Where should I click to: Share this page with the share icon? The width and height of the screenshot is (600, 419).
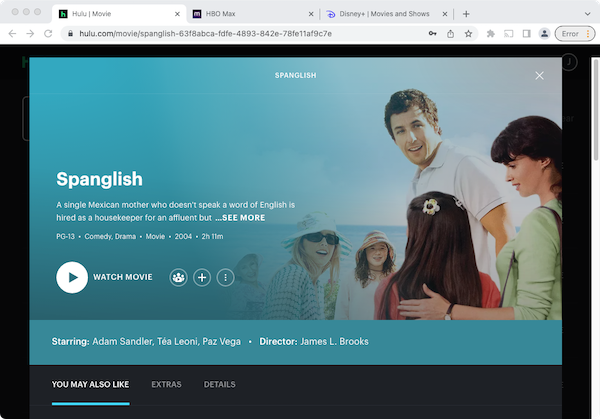[450, 34]
